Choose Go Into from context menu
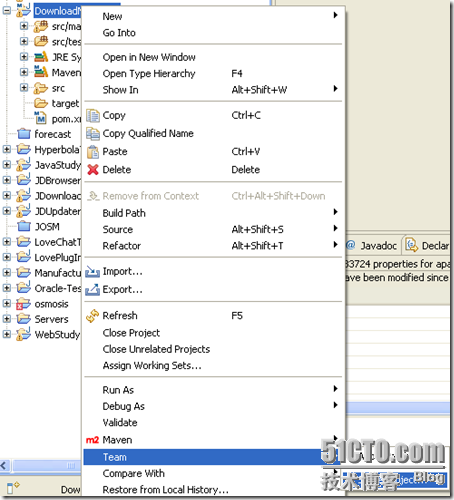454x500 pixels. [213, 33]
